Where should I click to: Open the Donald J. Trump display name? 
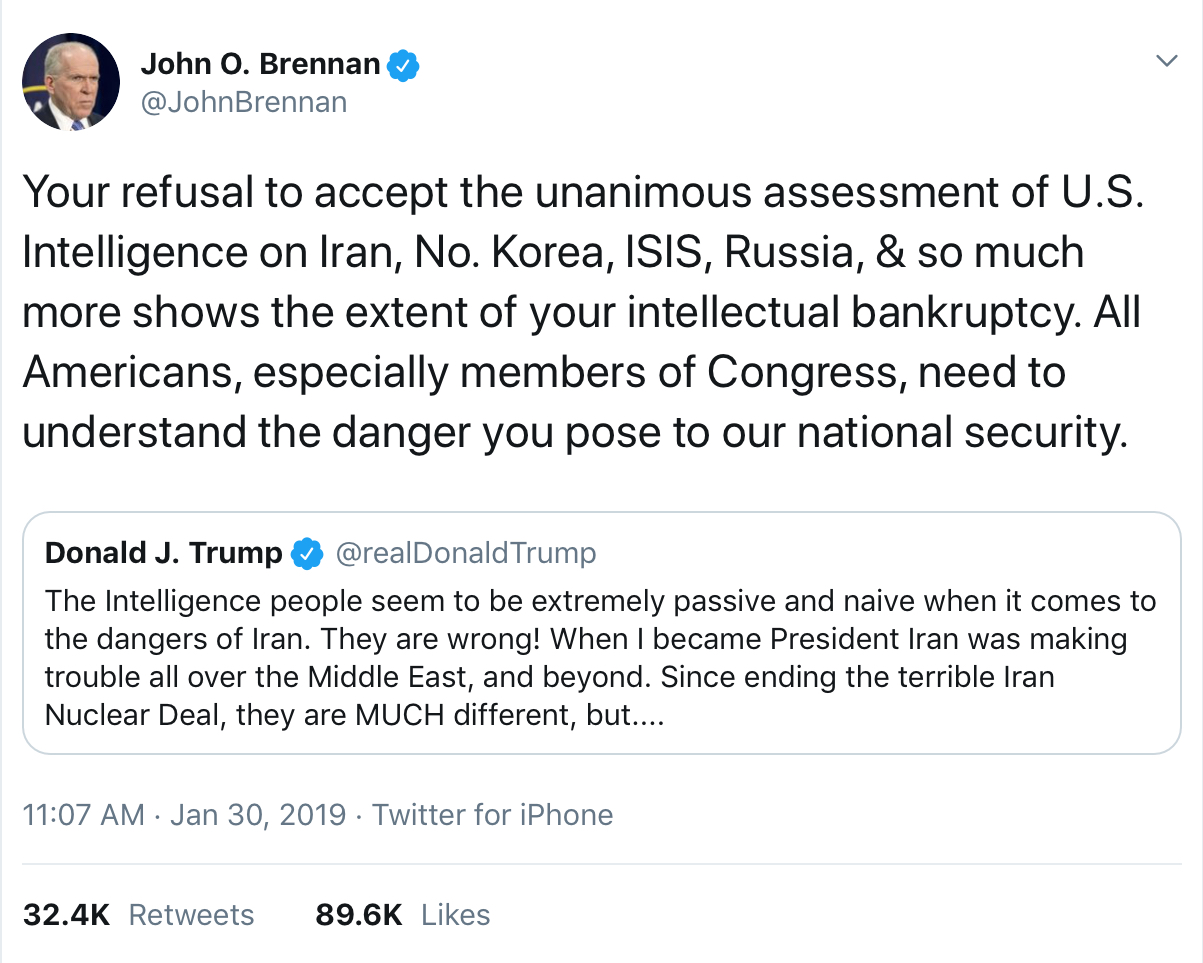[x=164, y=553]
